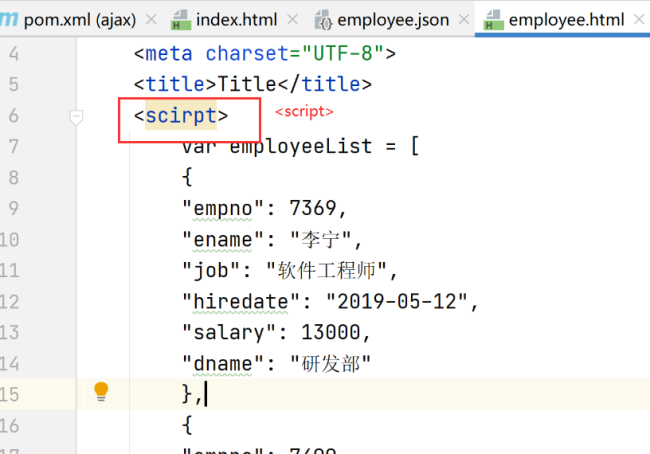This screenshot has width=650, height=454.
Task: Click line number 9 in the gutter
Action: click(13, 209)
